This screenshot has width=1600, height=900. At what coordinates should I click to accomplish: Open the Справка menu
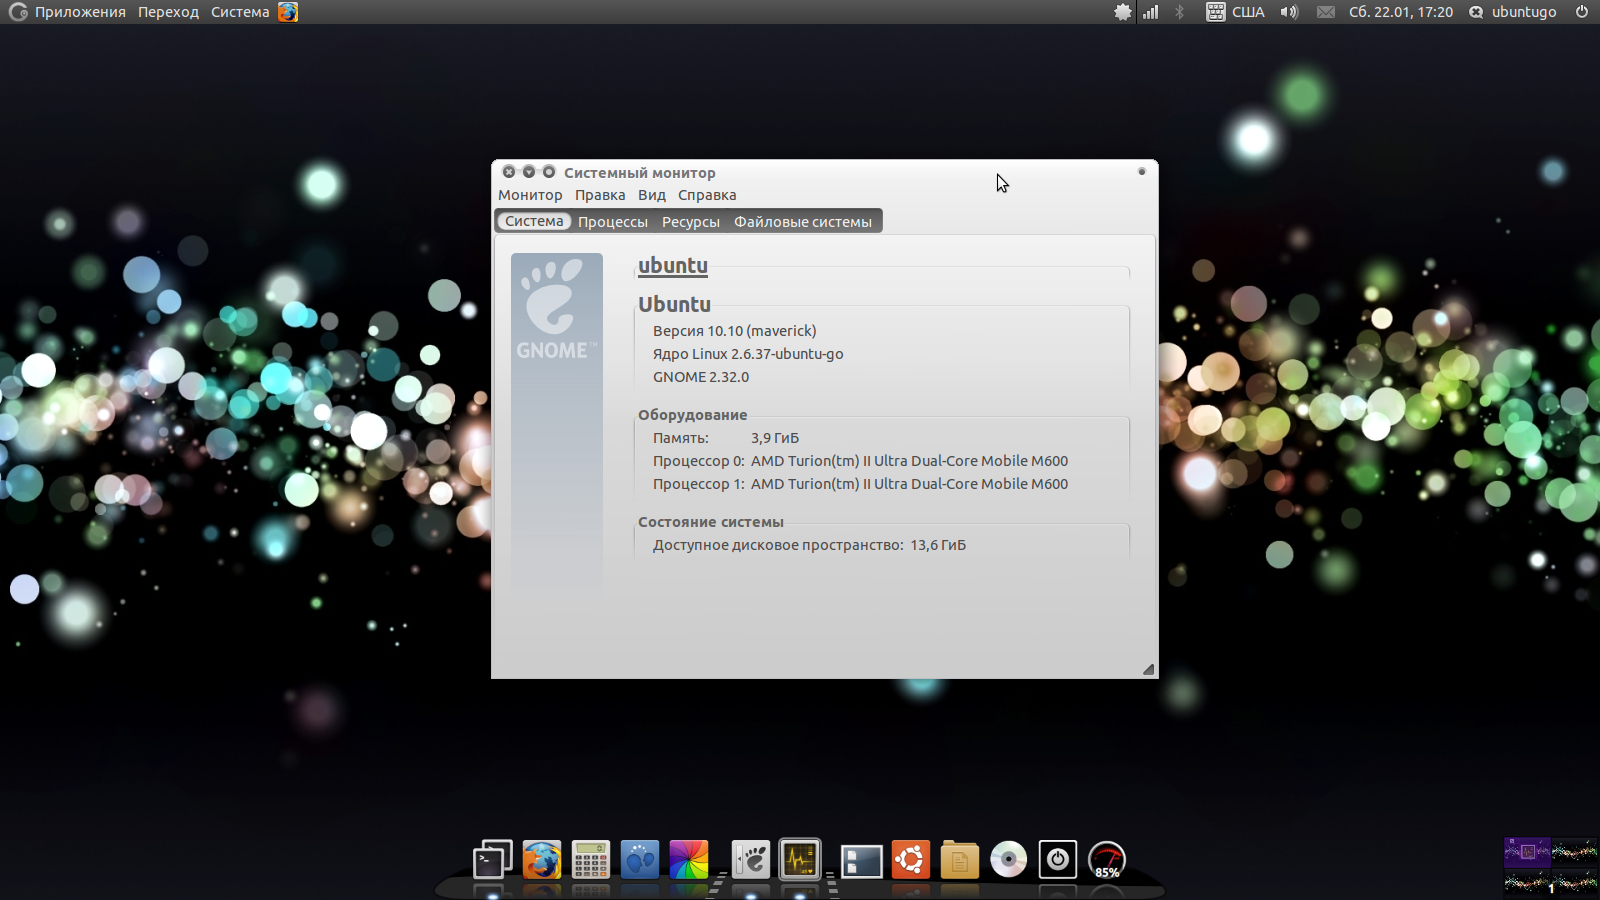[707, 195]
